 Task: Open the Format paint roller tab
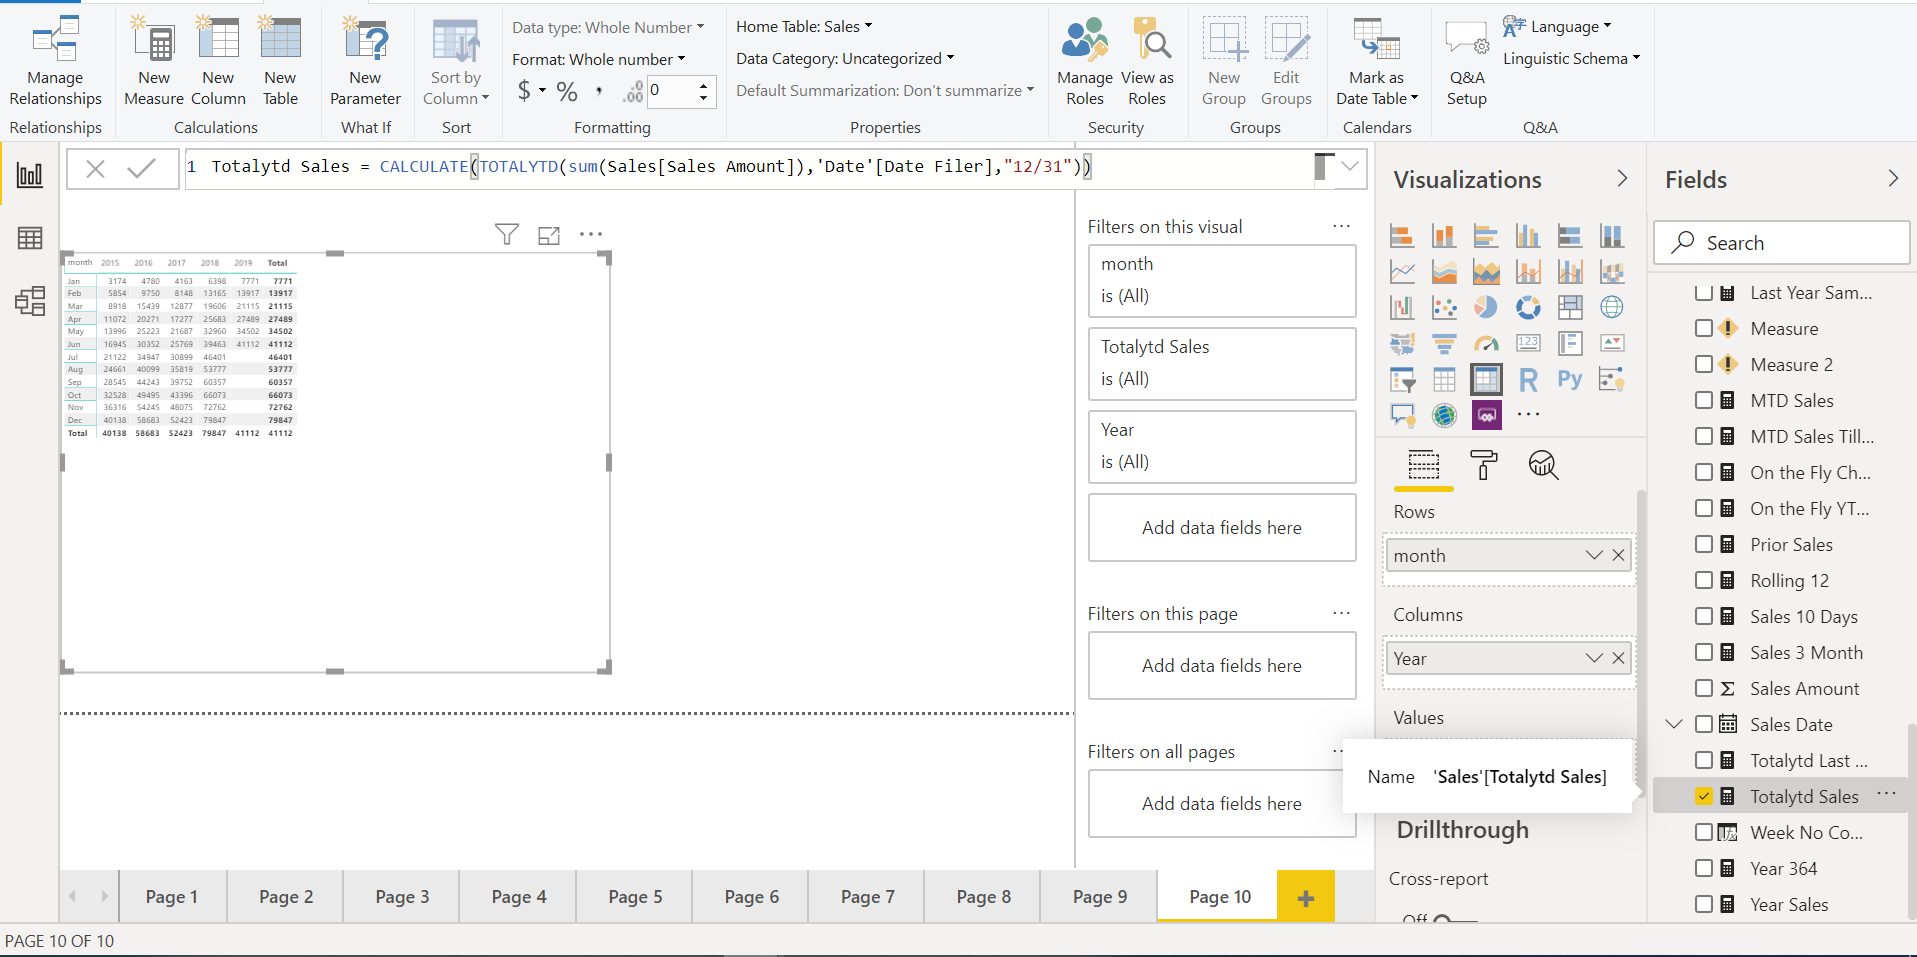click(x=1484, y=465)
